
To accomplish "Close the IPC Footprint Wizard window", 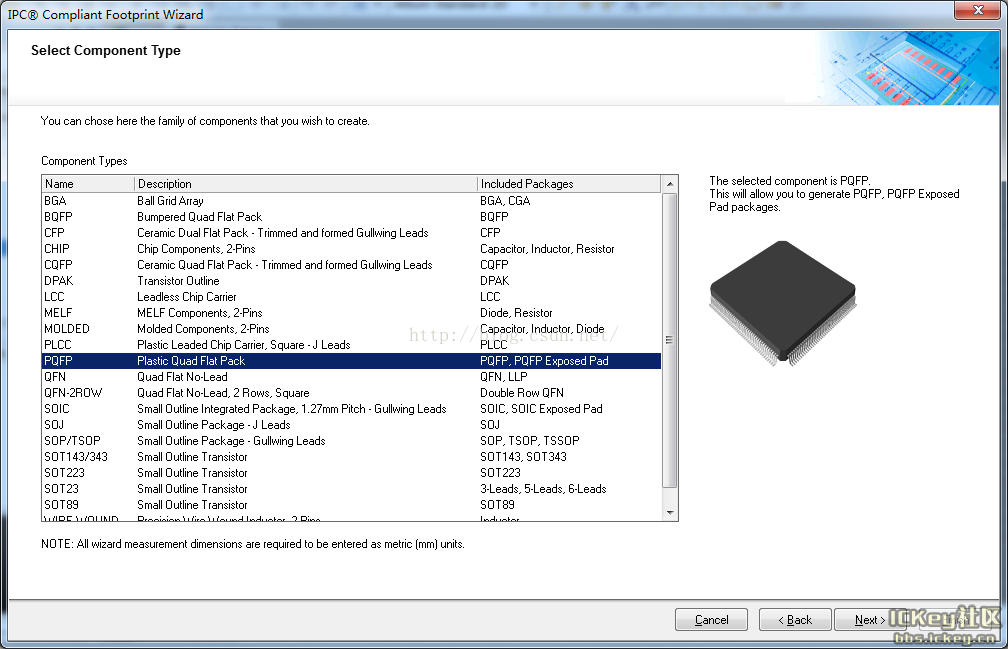I will point(974,13).
